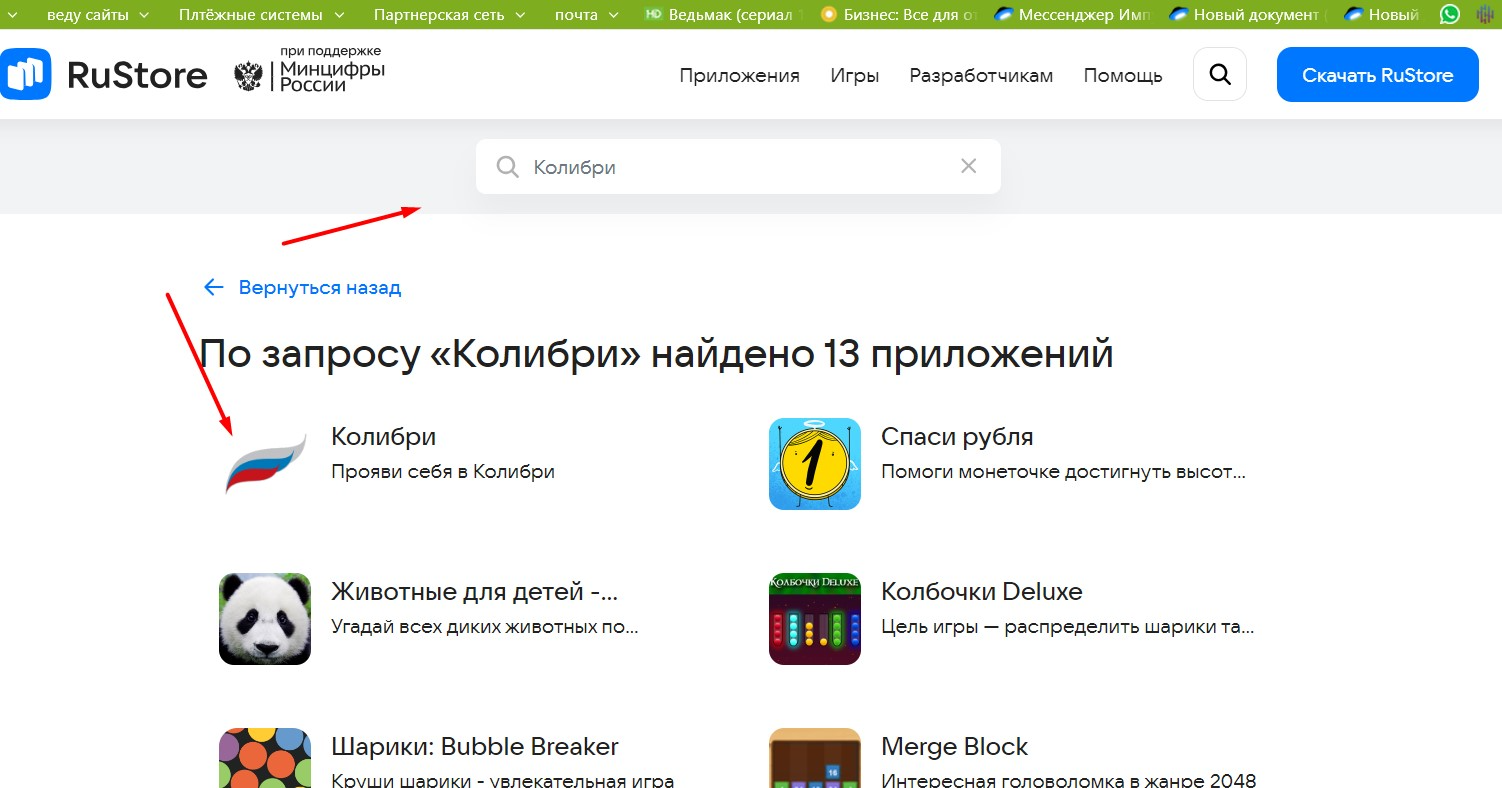Open the Merge Block app icon
Screen dimensions: 1502x788
click(x=815, y=758)
